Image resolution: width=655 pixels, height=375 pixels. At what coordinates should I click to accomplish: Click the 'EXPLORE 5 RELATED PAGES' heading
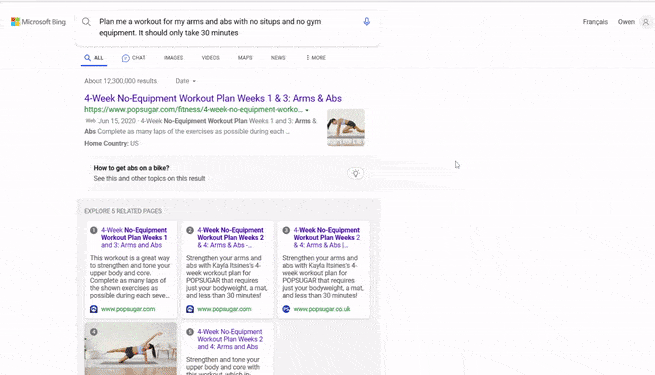click(123, 211)
